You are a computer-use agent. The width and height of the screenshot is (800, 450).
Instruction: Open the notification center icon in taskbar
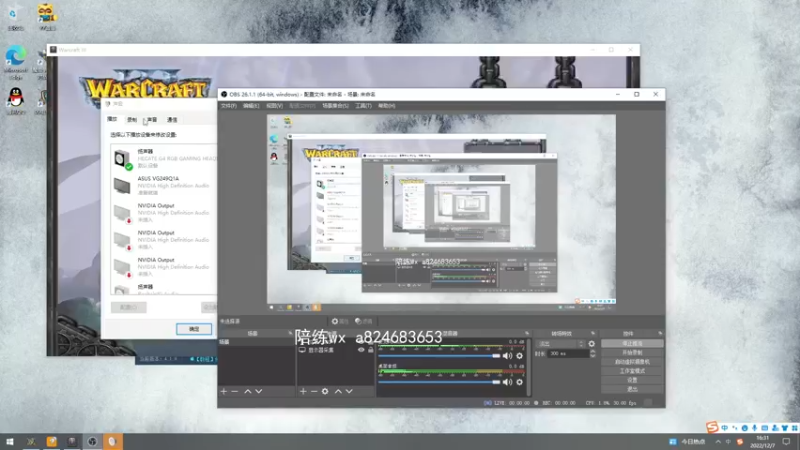pos(786,441)
